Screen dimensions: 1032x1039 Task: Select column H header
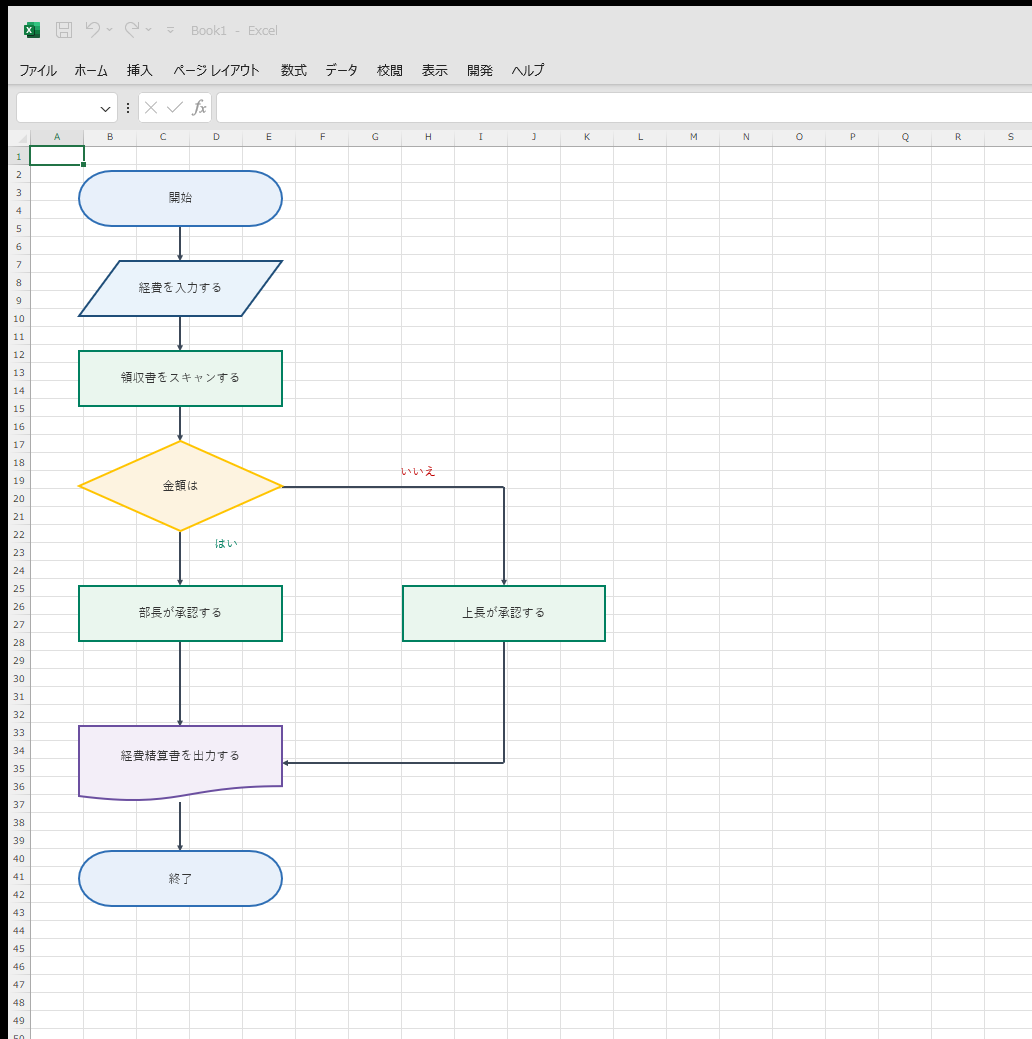click(428, 137)
